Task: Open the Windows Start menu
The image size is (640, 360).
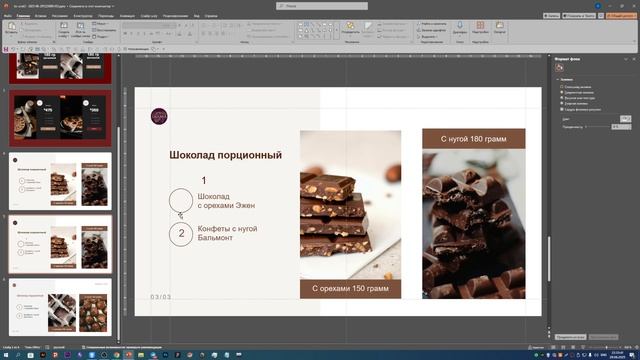Action: [x=6, y=355]
